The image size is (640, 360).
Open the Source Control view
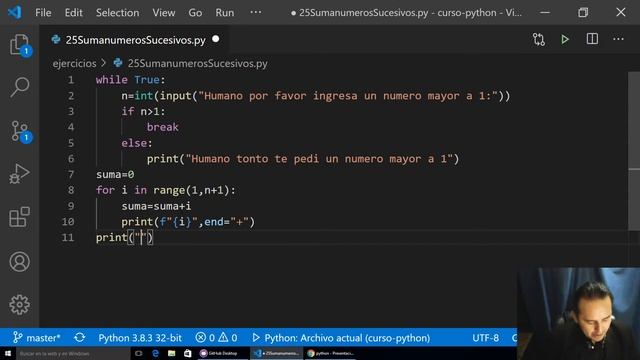[19, 131]
